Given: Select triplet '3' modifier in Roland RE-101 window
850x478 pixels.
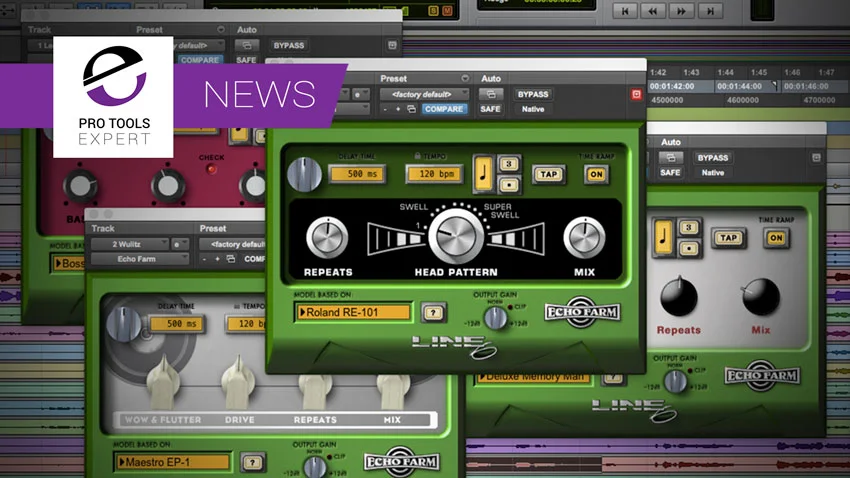Looking at the screenshot, I should click(508, 164).
